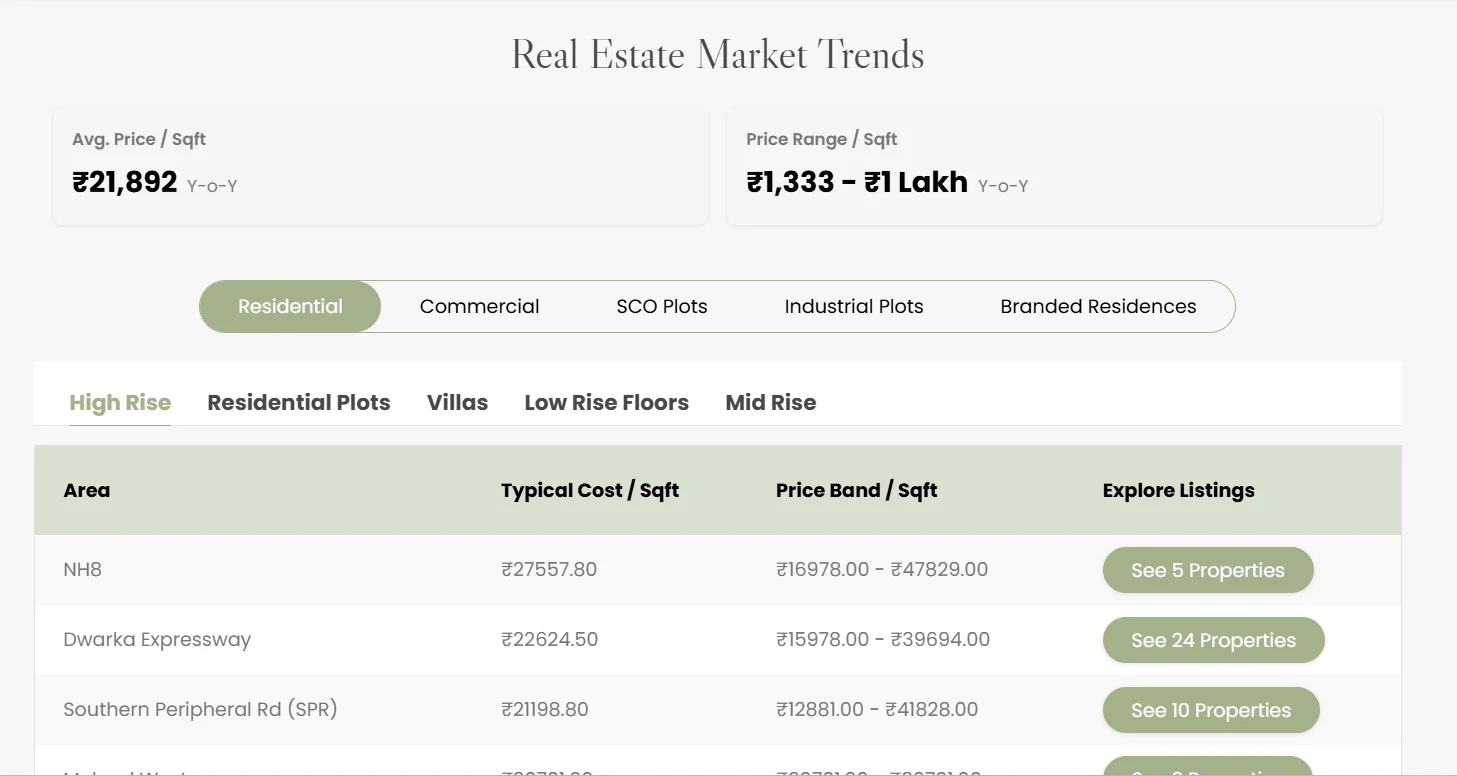Click the NH8 area name
The image size is (1457, 776).
tap(83, 569)
